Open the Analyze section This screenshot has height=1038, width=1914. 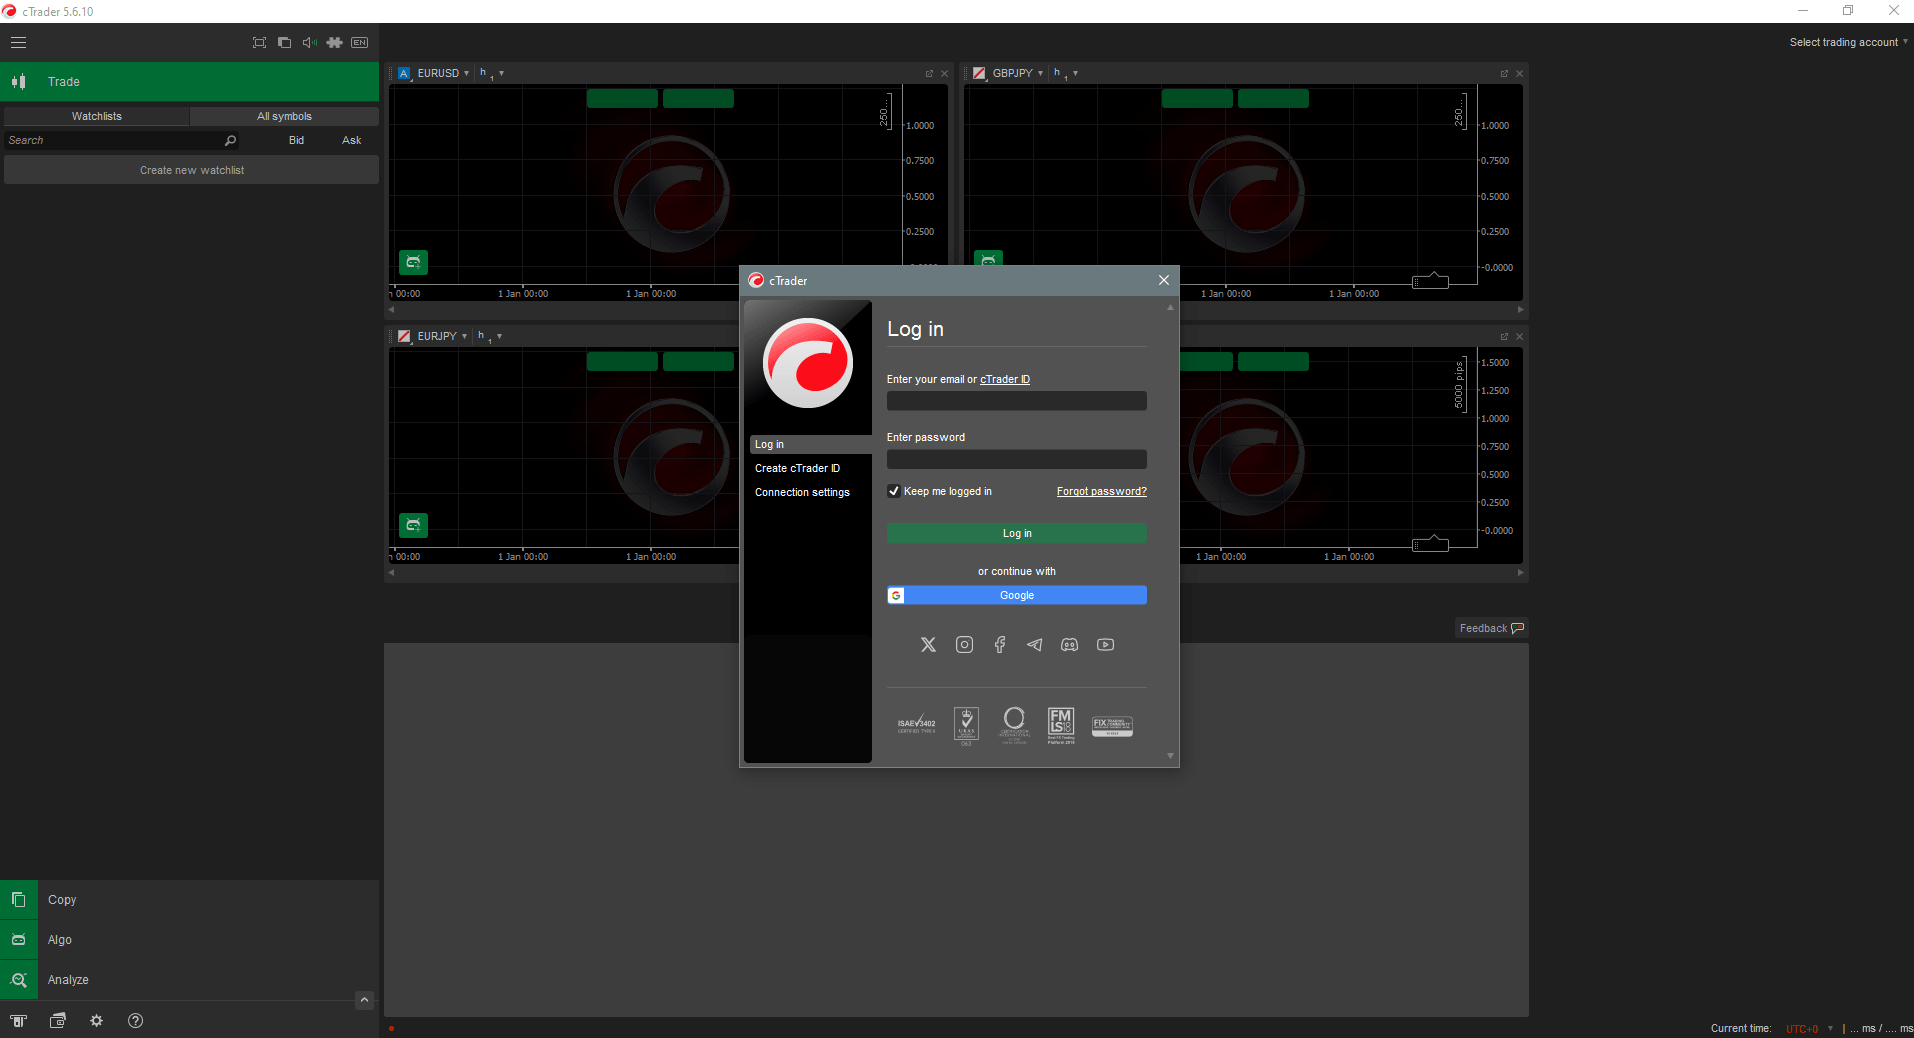click(190, 980)
